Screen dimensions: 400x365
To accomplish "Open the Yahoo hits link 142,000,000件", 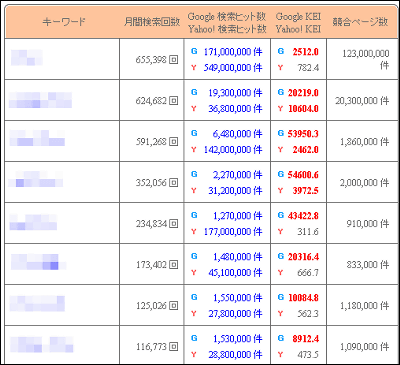I will 233,150.
